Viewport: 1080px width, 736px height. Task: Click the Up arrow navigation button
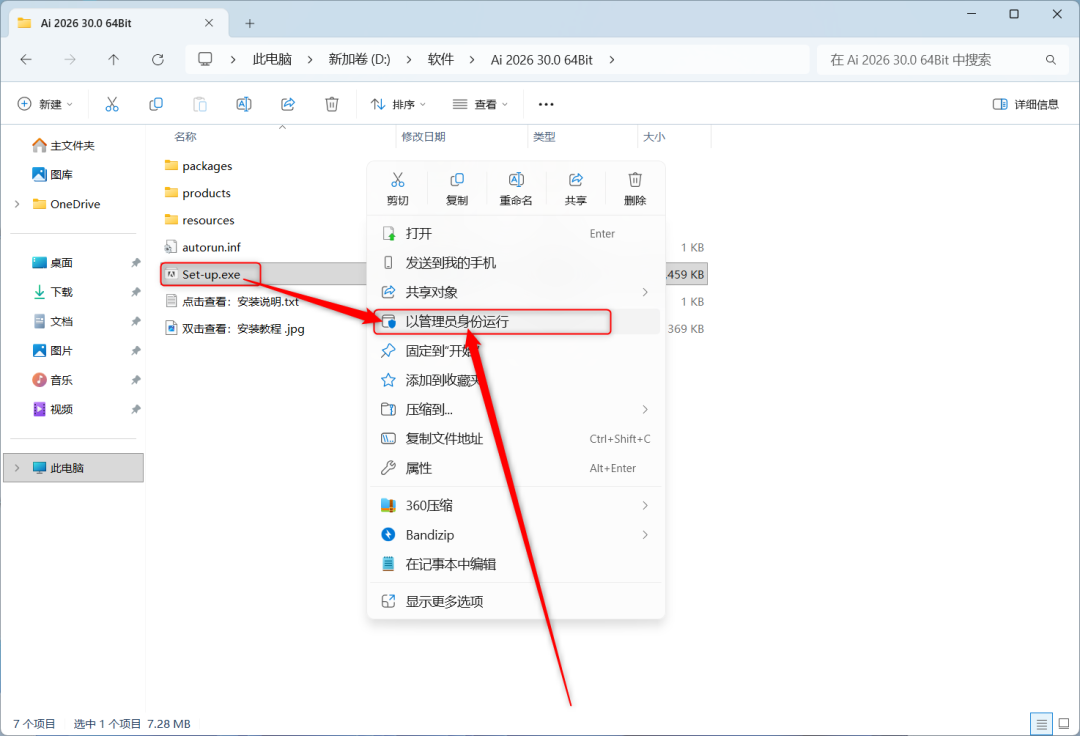pyautogui.click(x=113, y=60)
